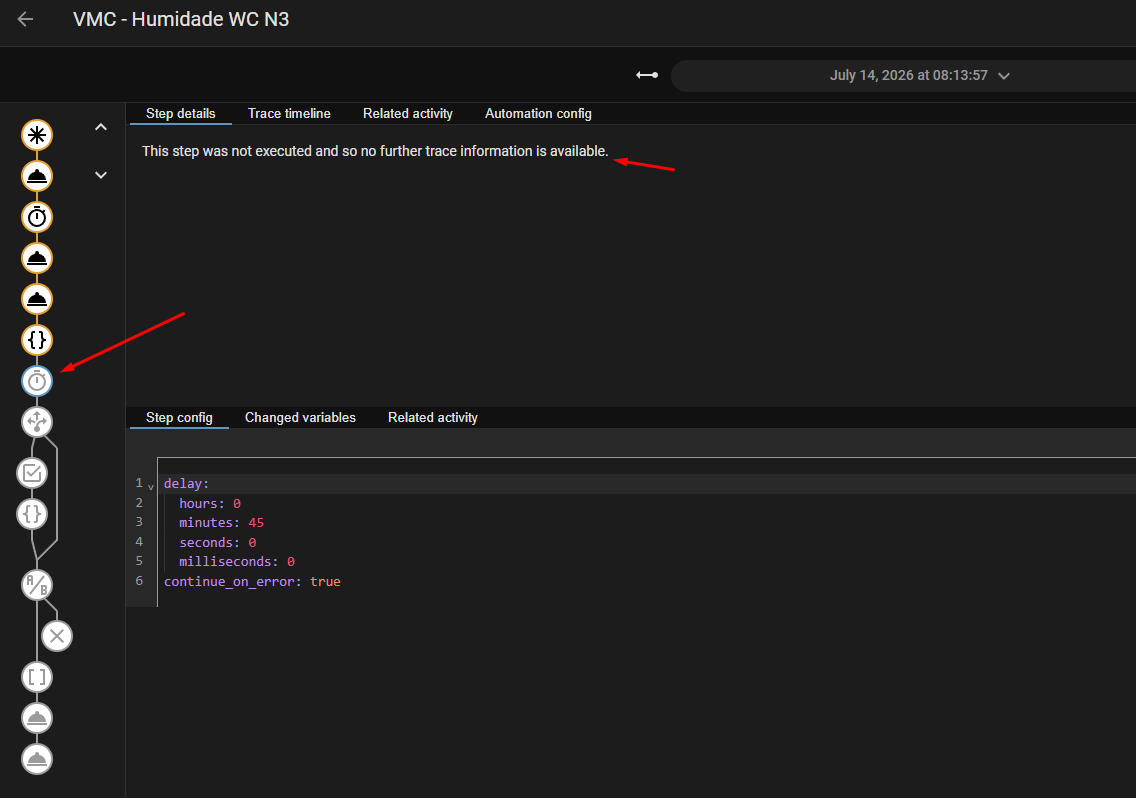Select the X stop node
The height and width of the screenshot is (798, 1136).
57,636
